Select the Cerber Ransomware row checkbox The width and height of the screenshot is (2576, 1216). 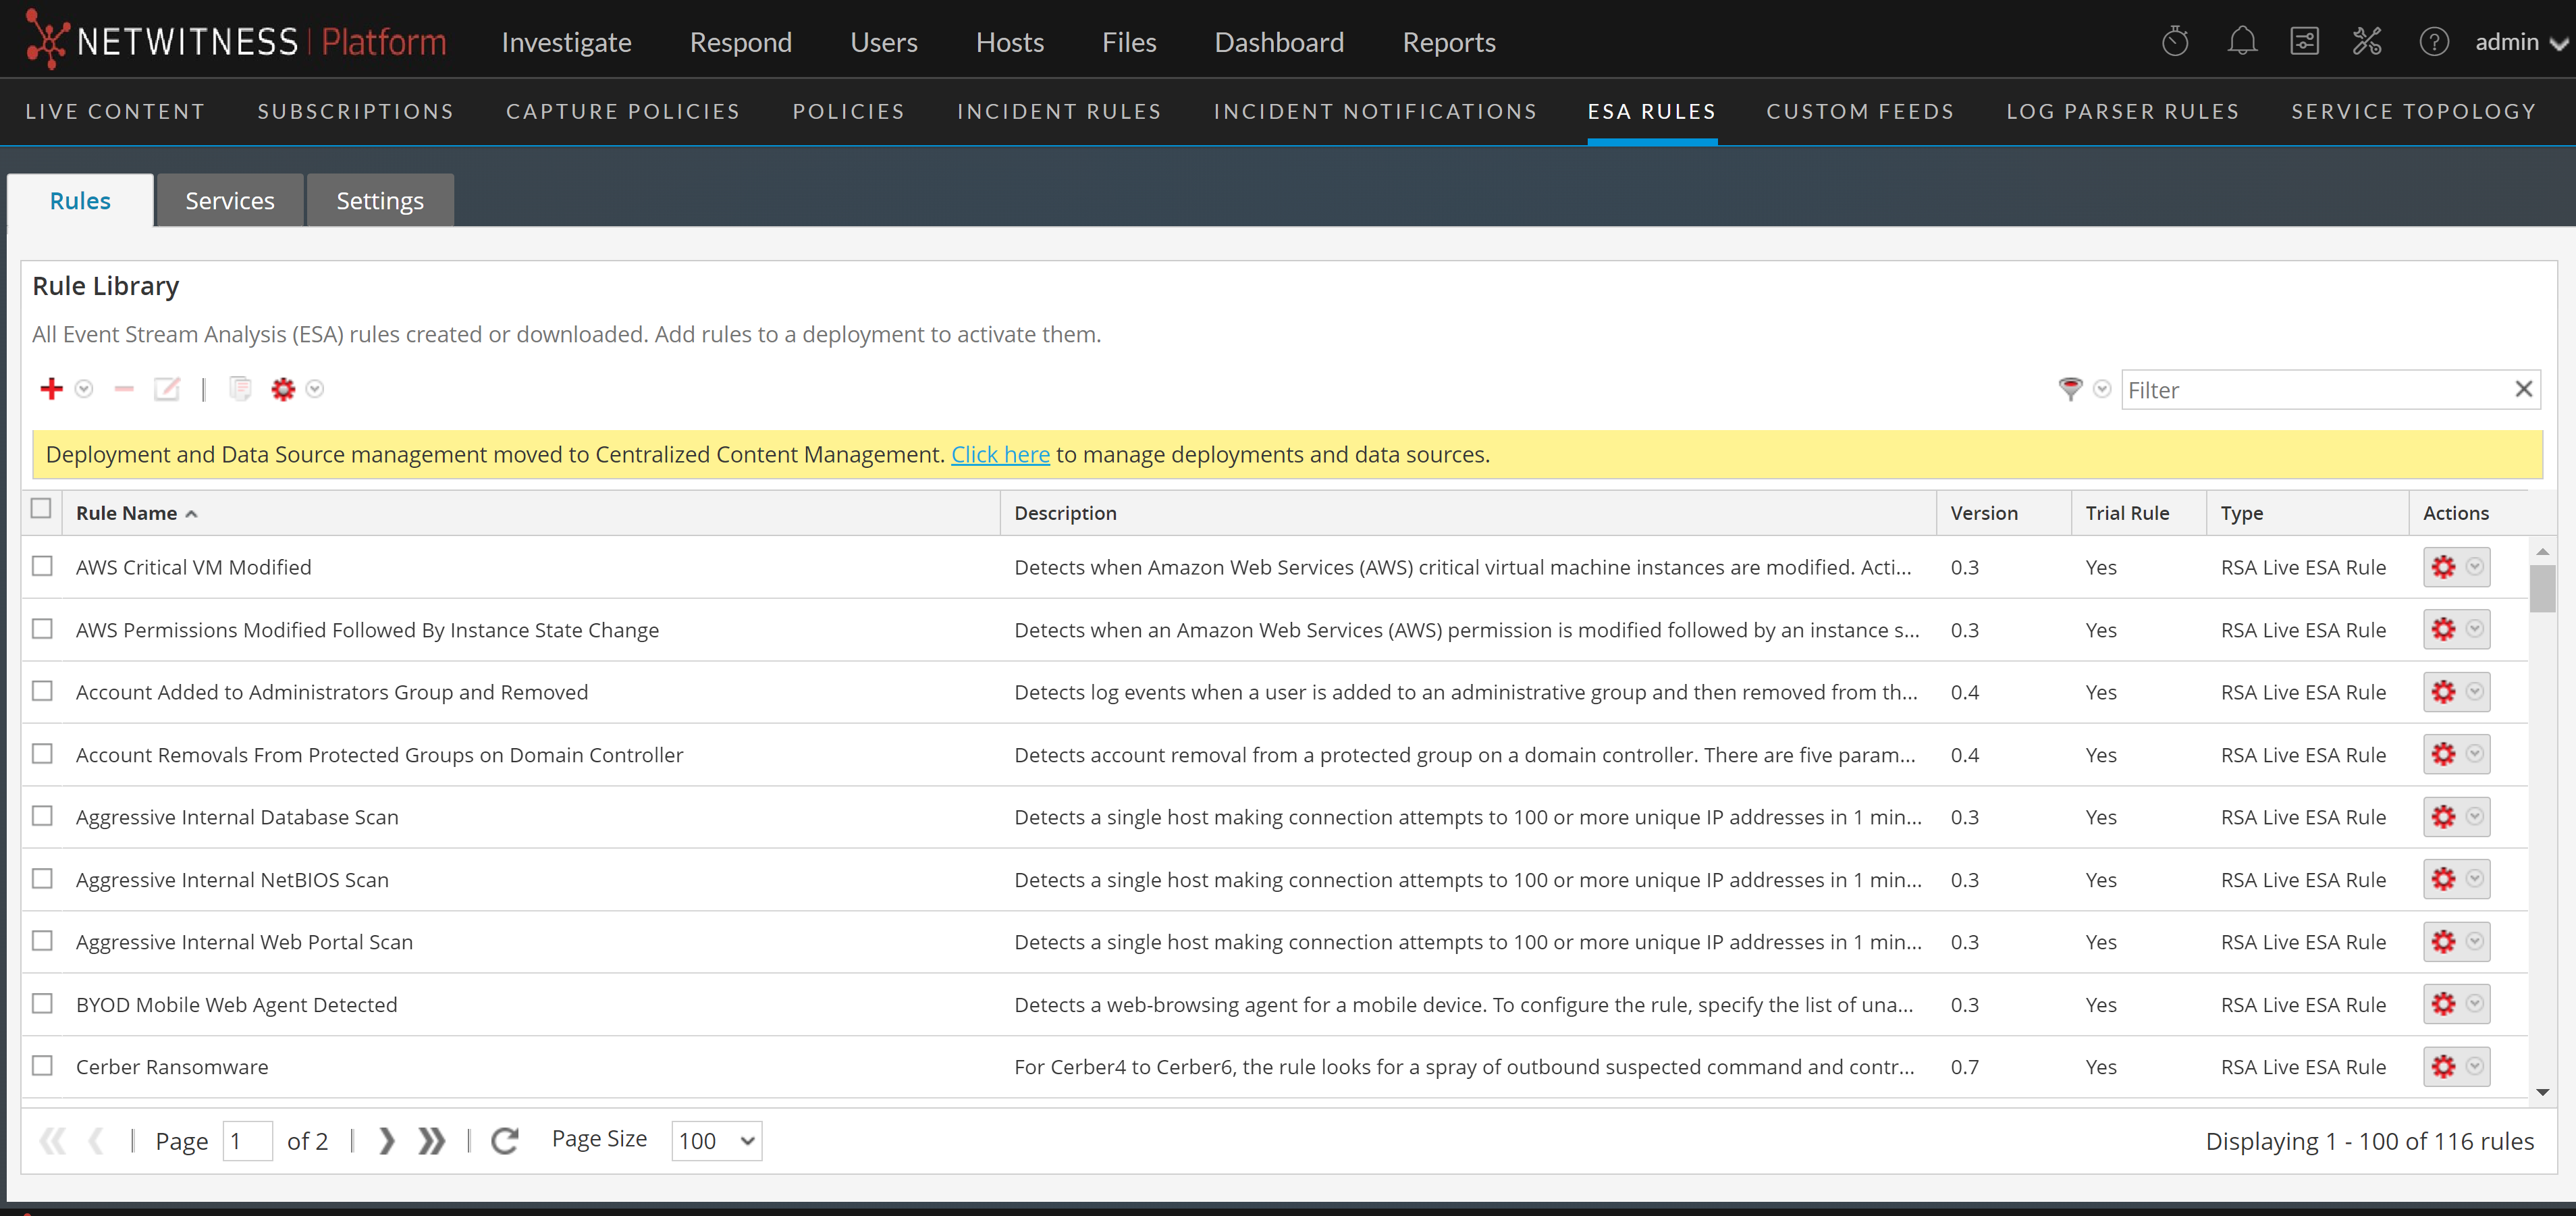tap(42, 1065)
